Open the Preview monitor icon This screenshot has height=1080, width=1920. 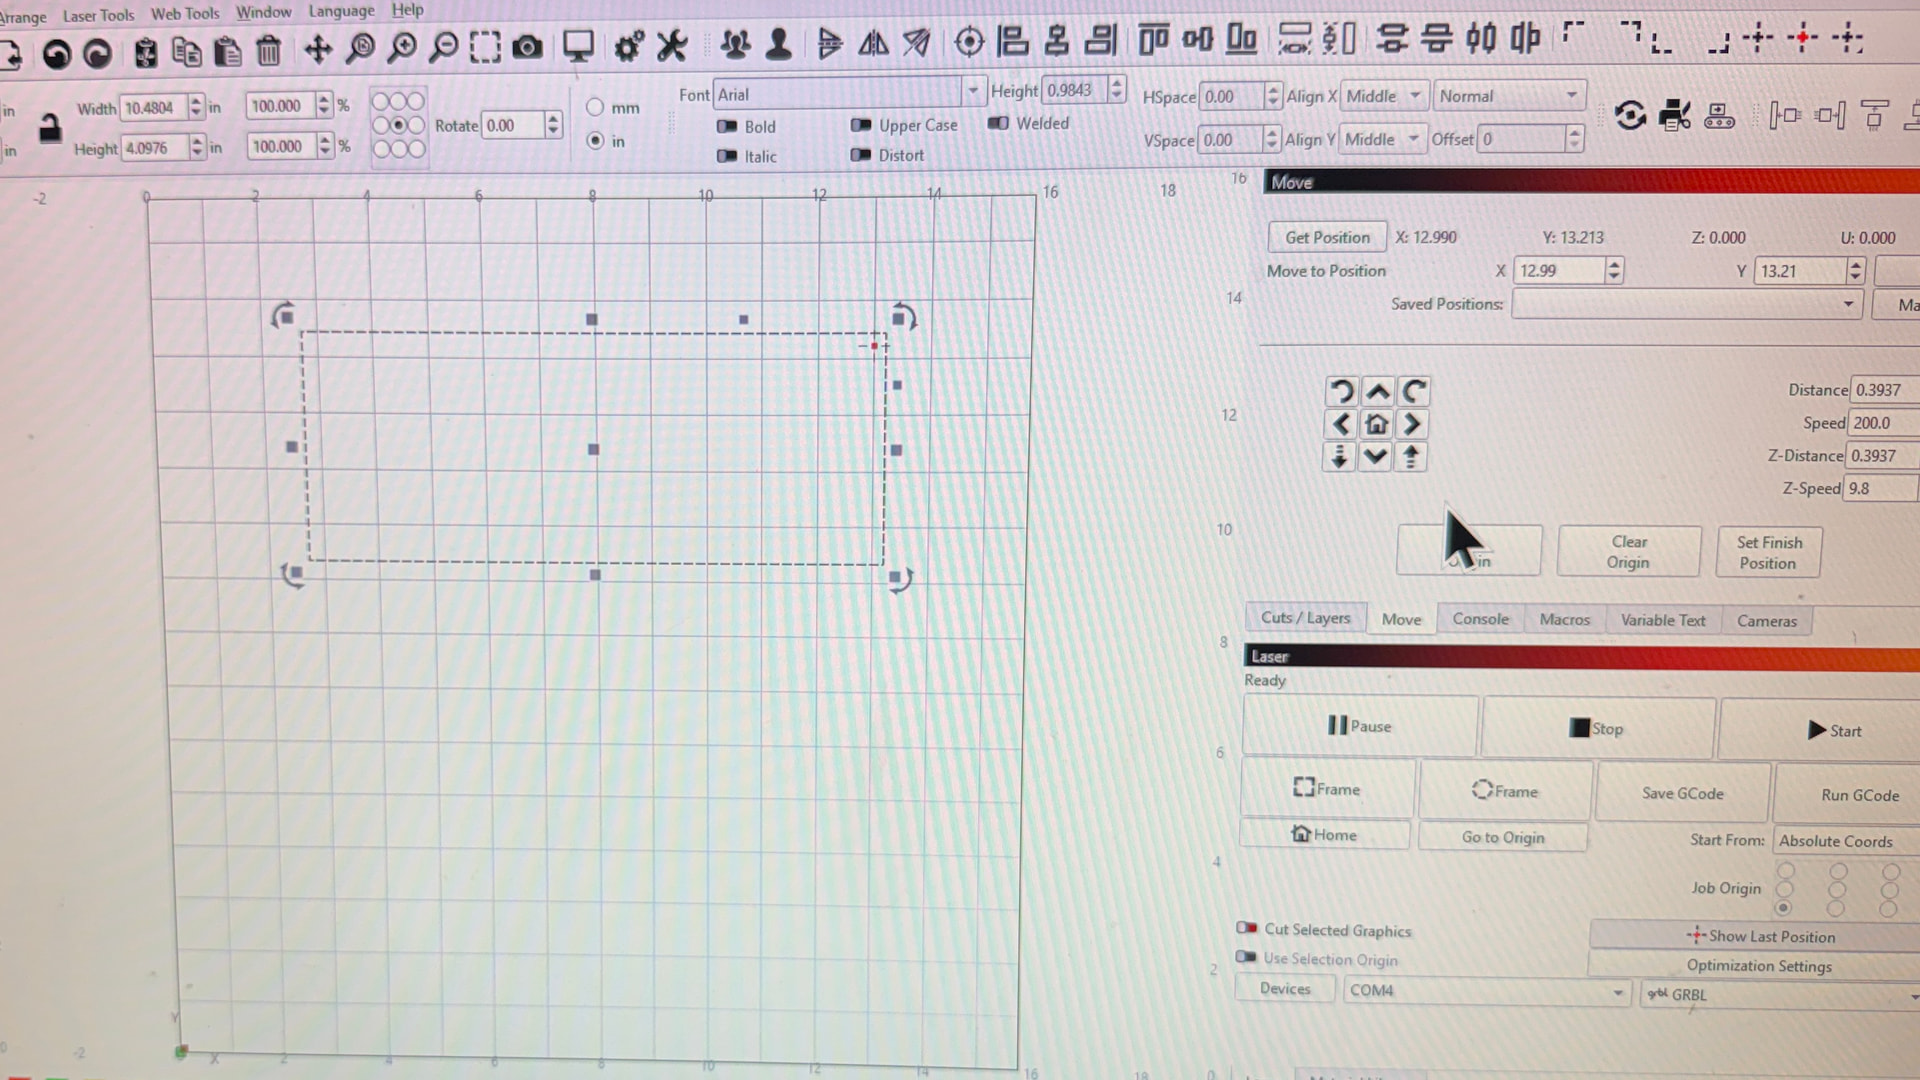click(x=578, y=46)
